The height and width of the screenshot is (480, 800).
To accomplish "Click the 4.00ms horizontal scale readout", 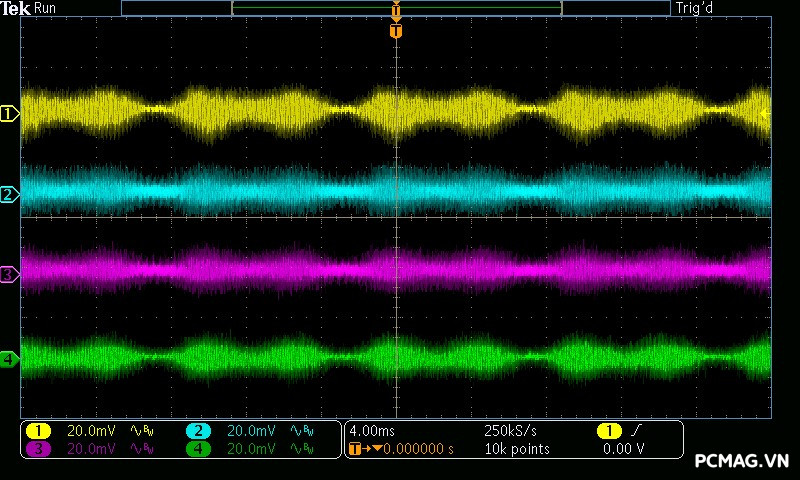I will (x=374, y=431).
